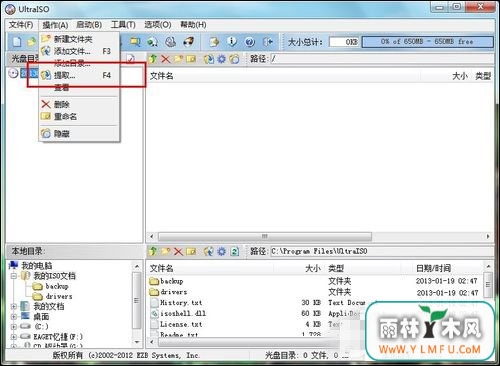This screenshot has height=366, width=500.
Task: Select 我的电脑 in local tree
Action: (x=37, y=266)
